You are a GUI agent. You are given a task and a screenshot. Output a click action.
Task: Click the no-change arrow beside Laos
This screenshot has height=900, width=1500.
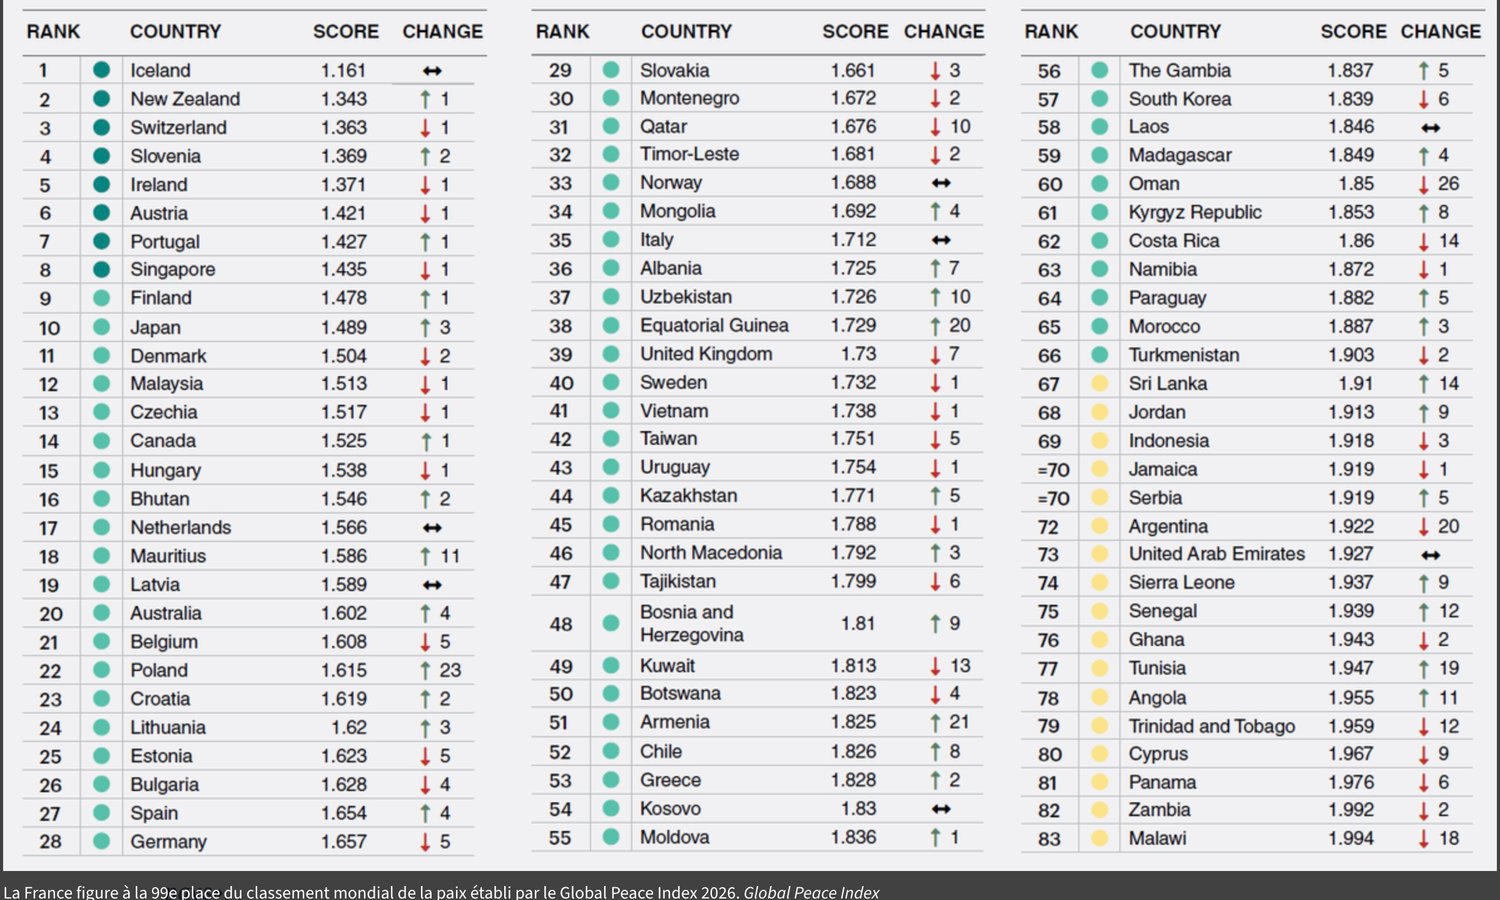point(1431,127)
